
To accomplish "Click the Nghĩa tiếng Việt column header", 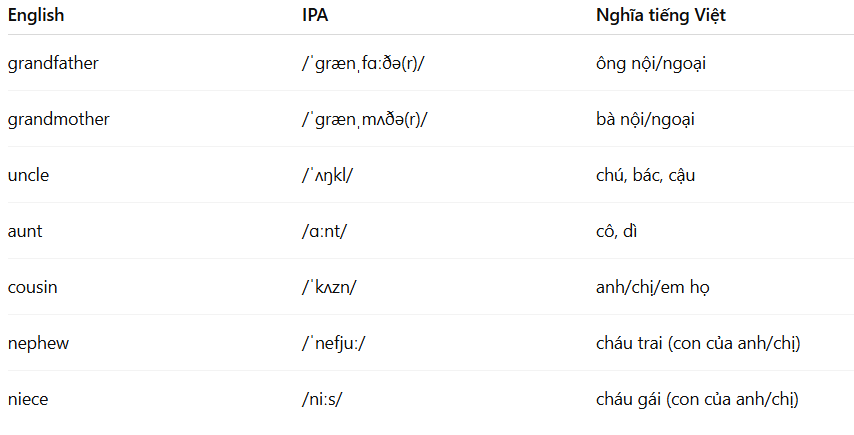I will click(661, 15).
